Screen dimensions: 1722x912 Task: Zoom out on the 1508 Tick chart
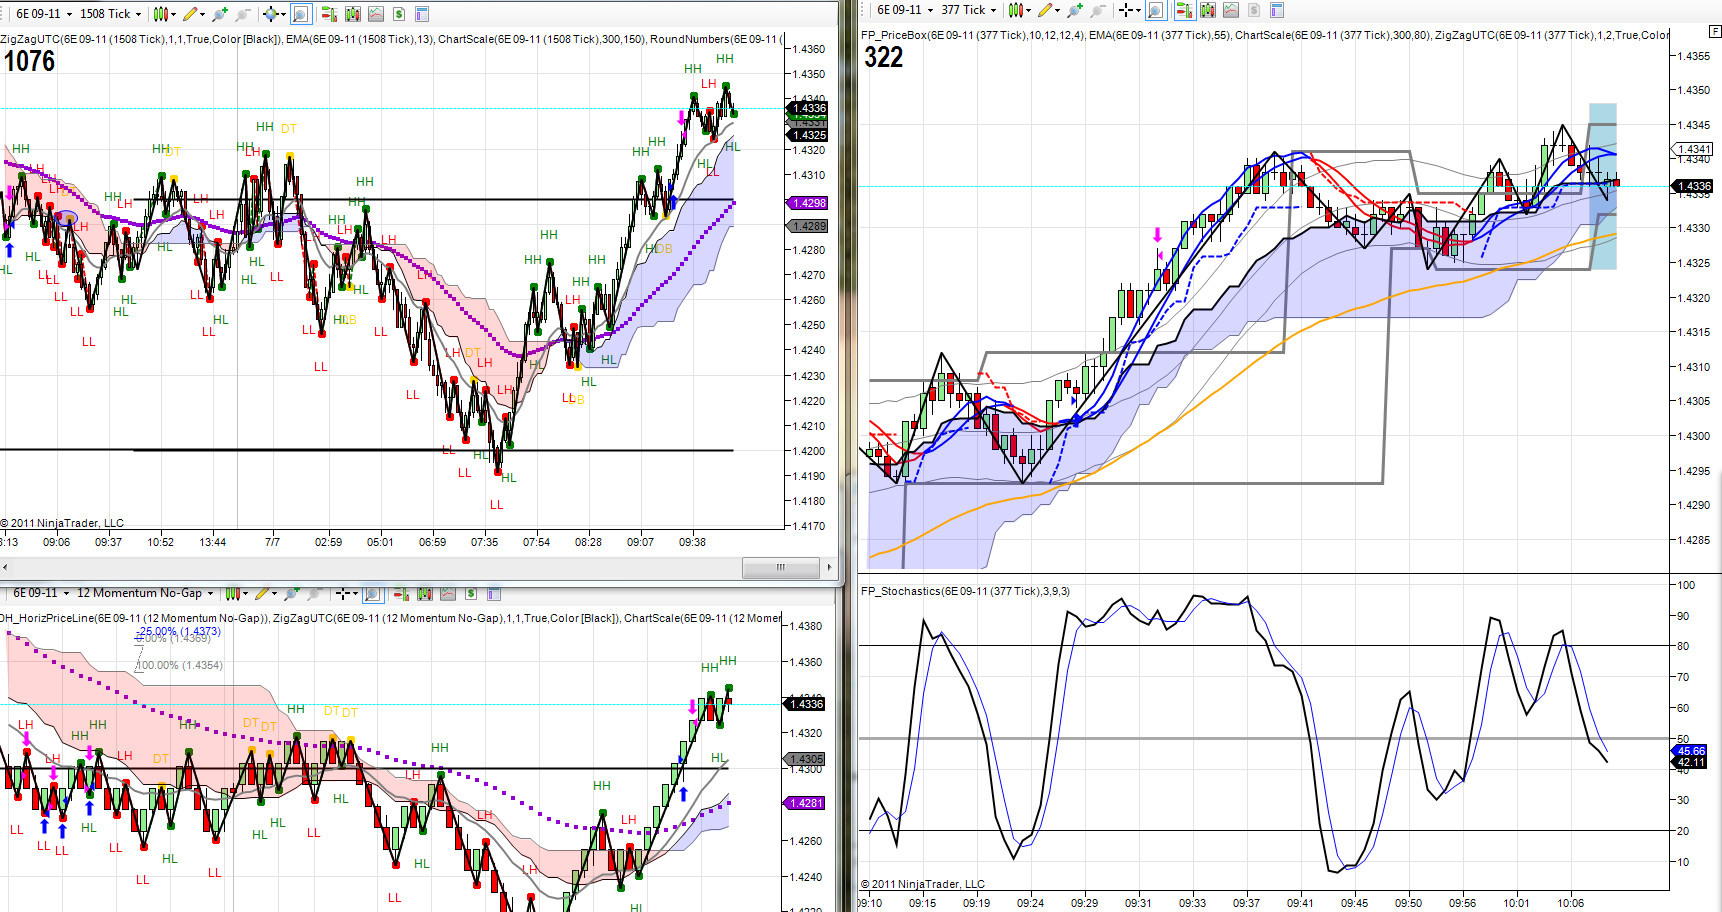coord(243,14)
